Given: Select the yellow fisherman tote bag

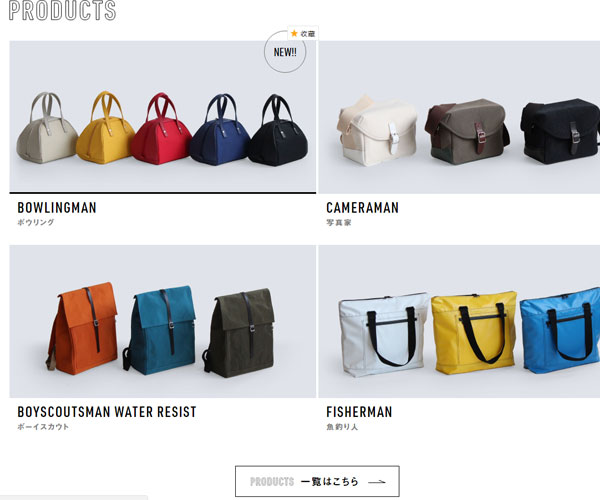Looking at the screenshot, I should [474, 333].
